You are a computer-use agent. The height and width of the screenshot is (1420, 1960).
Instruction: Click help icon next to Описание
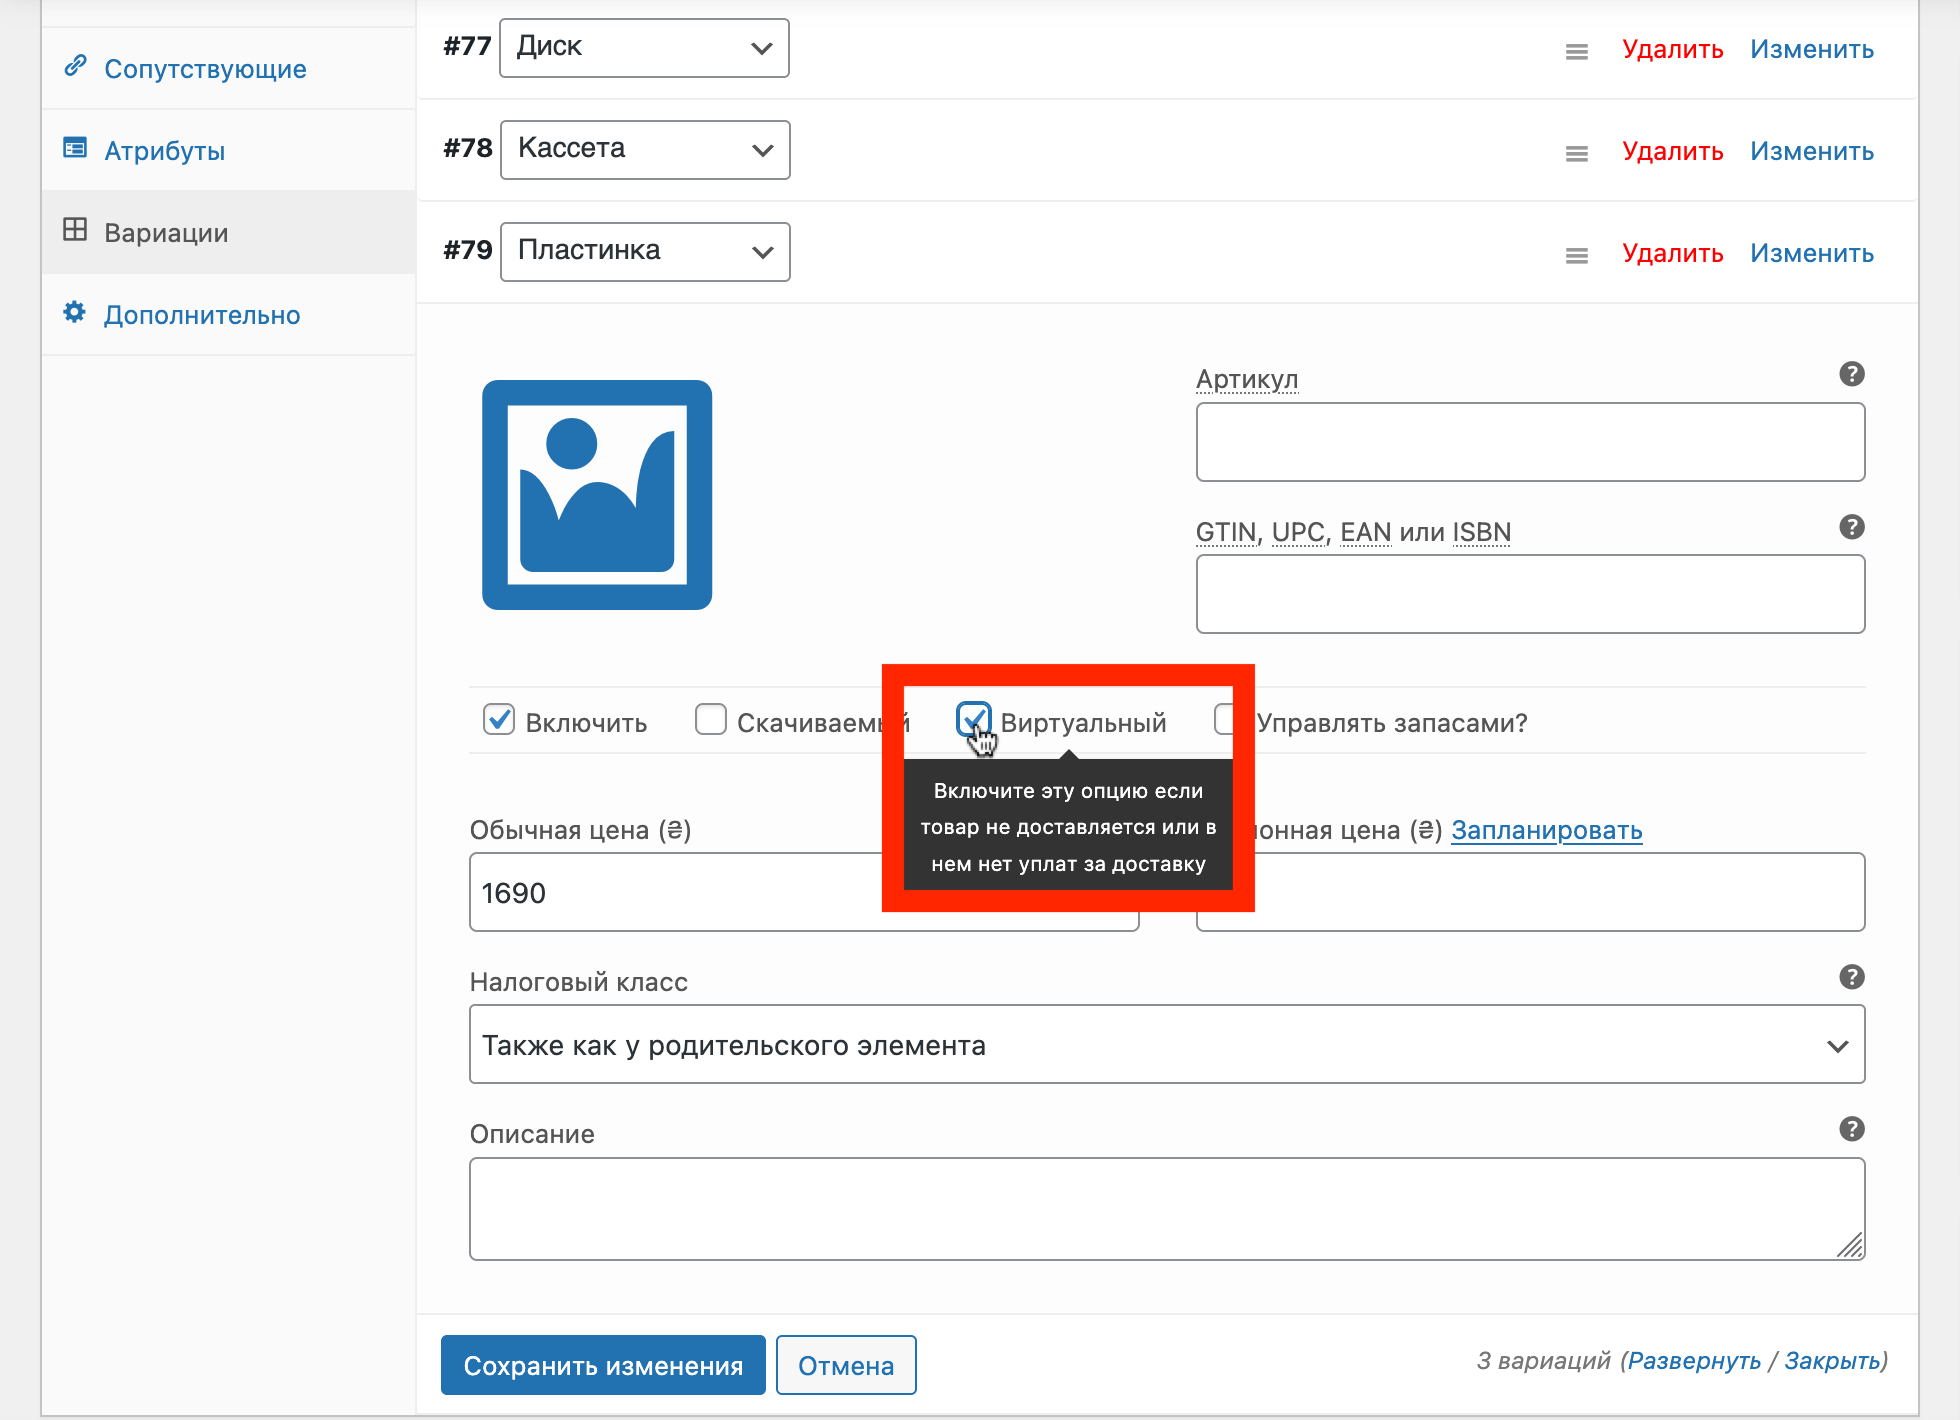click(1852, 1129)
